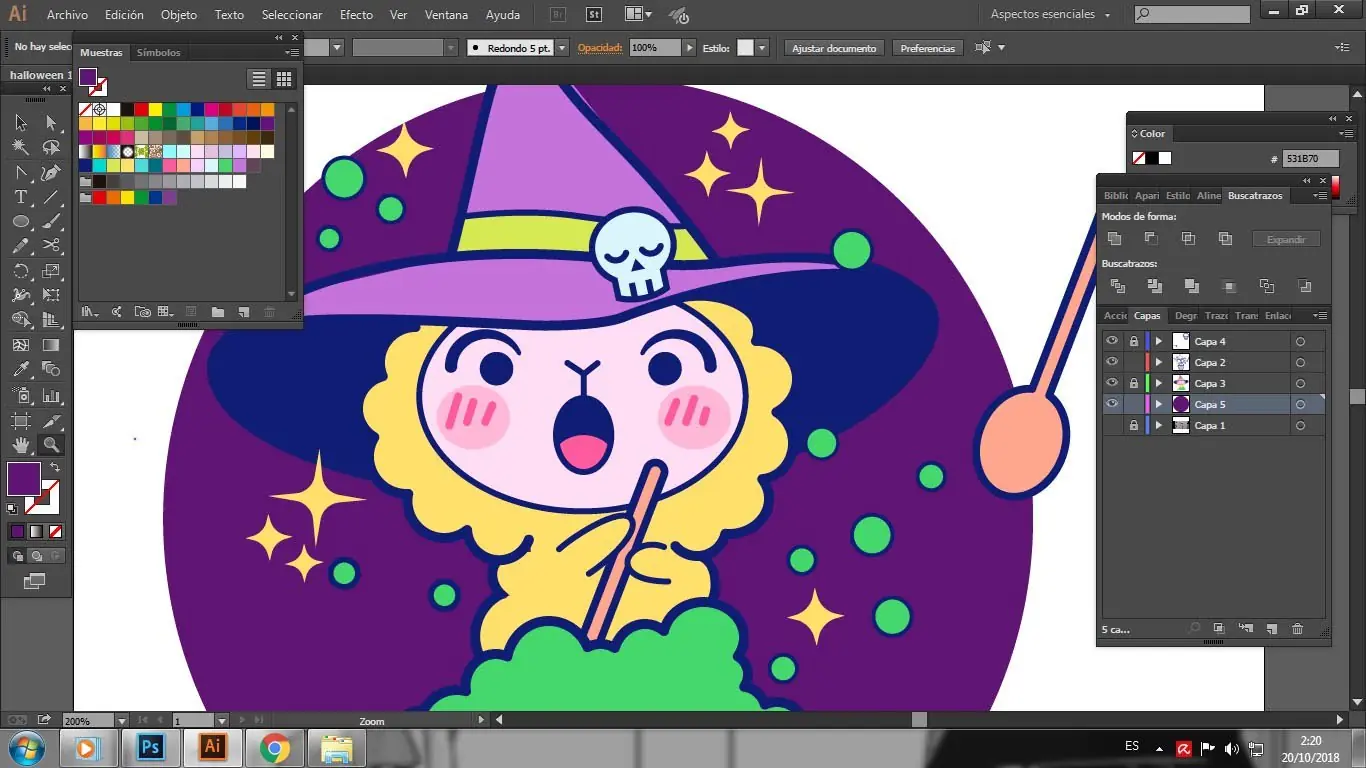The height and width of the screenshot is (768, 1366).
Task: Expand the Capa 4 layer contents
Action: tap(1159, 341)
